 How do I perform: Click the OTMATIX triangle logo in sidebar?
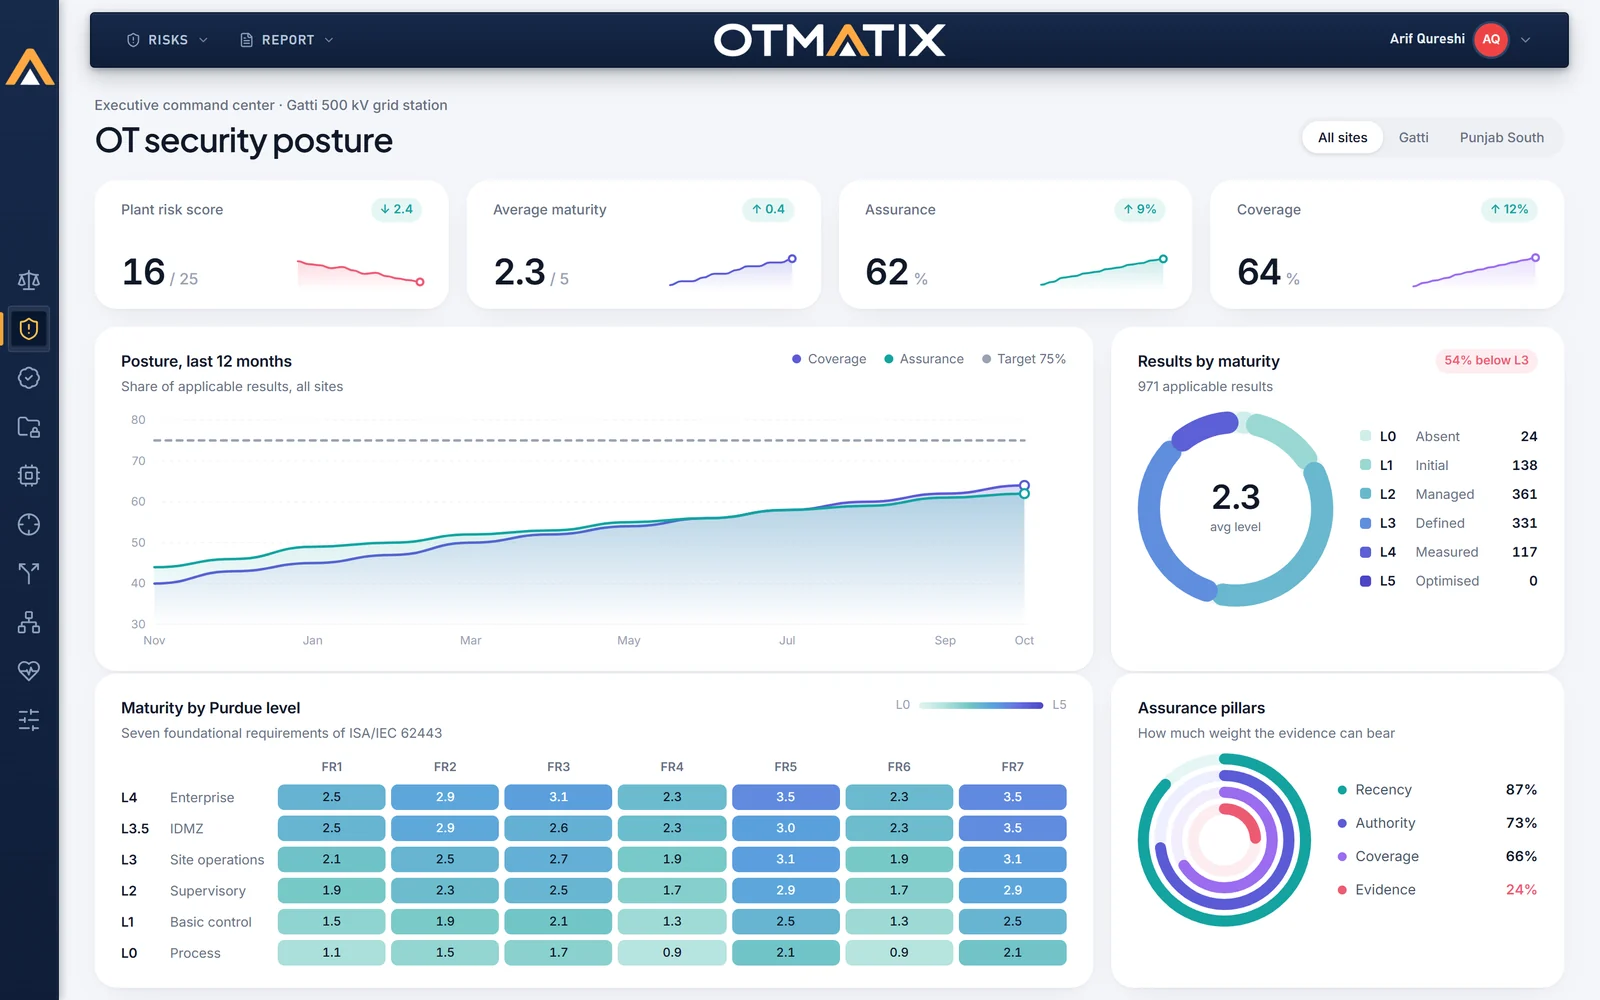click(30, 67)
